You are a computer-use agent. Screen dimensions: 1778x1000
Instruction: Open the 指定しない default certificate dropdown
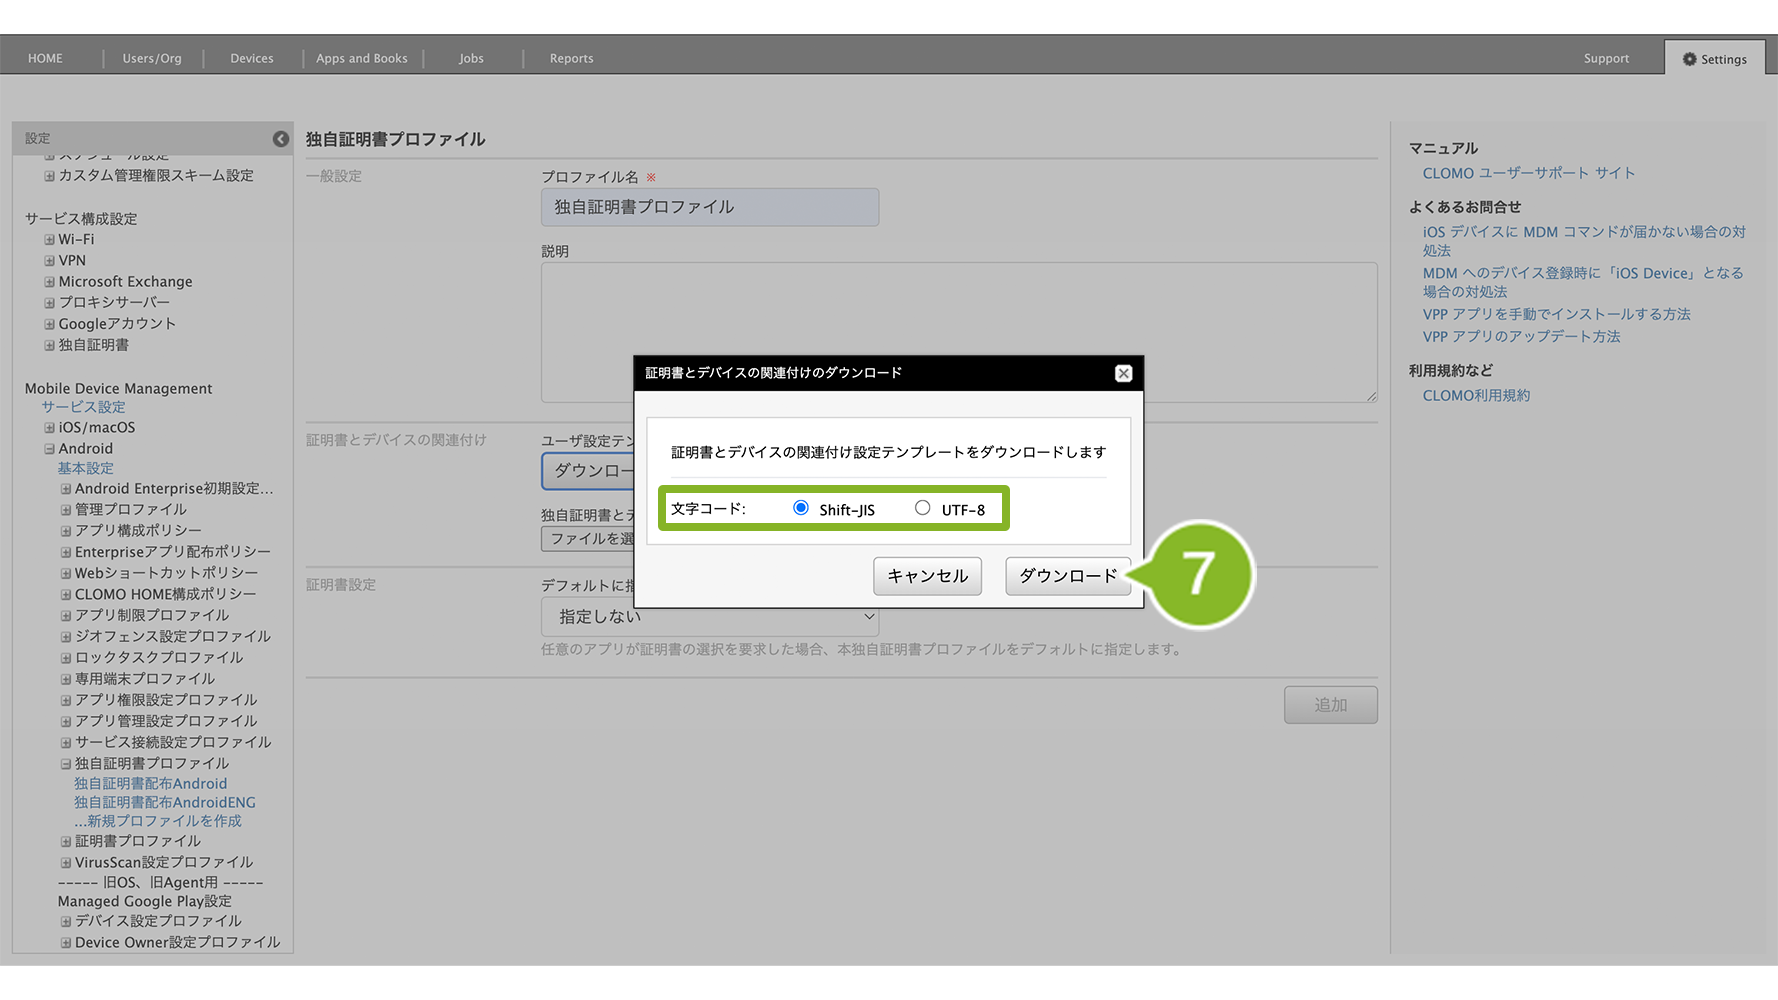tap(710, 617)
